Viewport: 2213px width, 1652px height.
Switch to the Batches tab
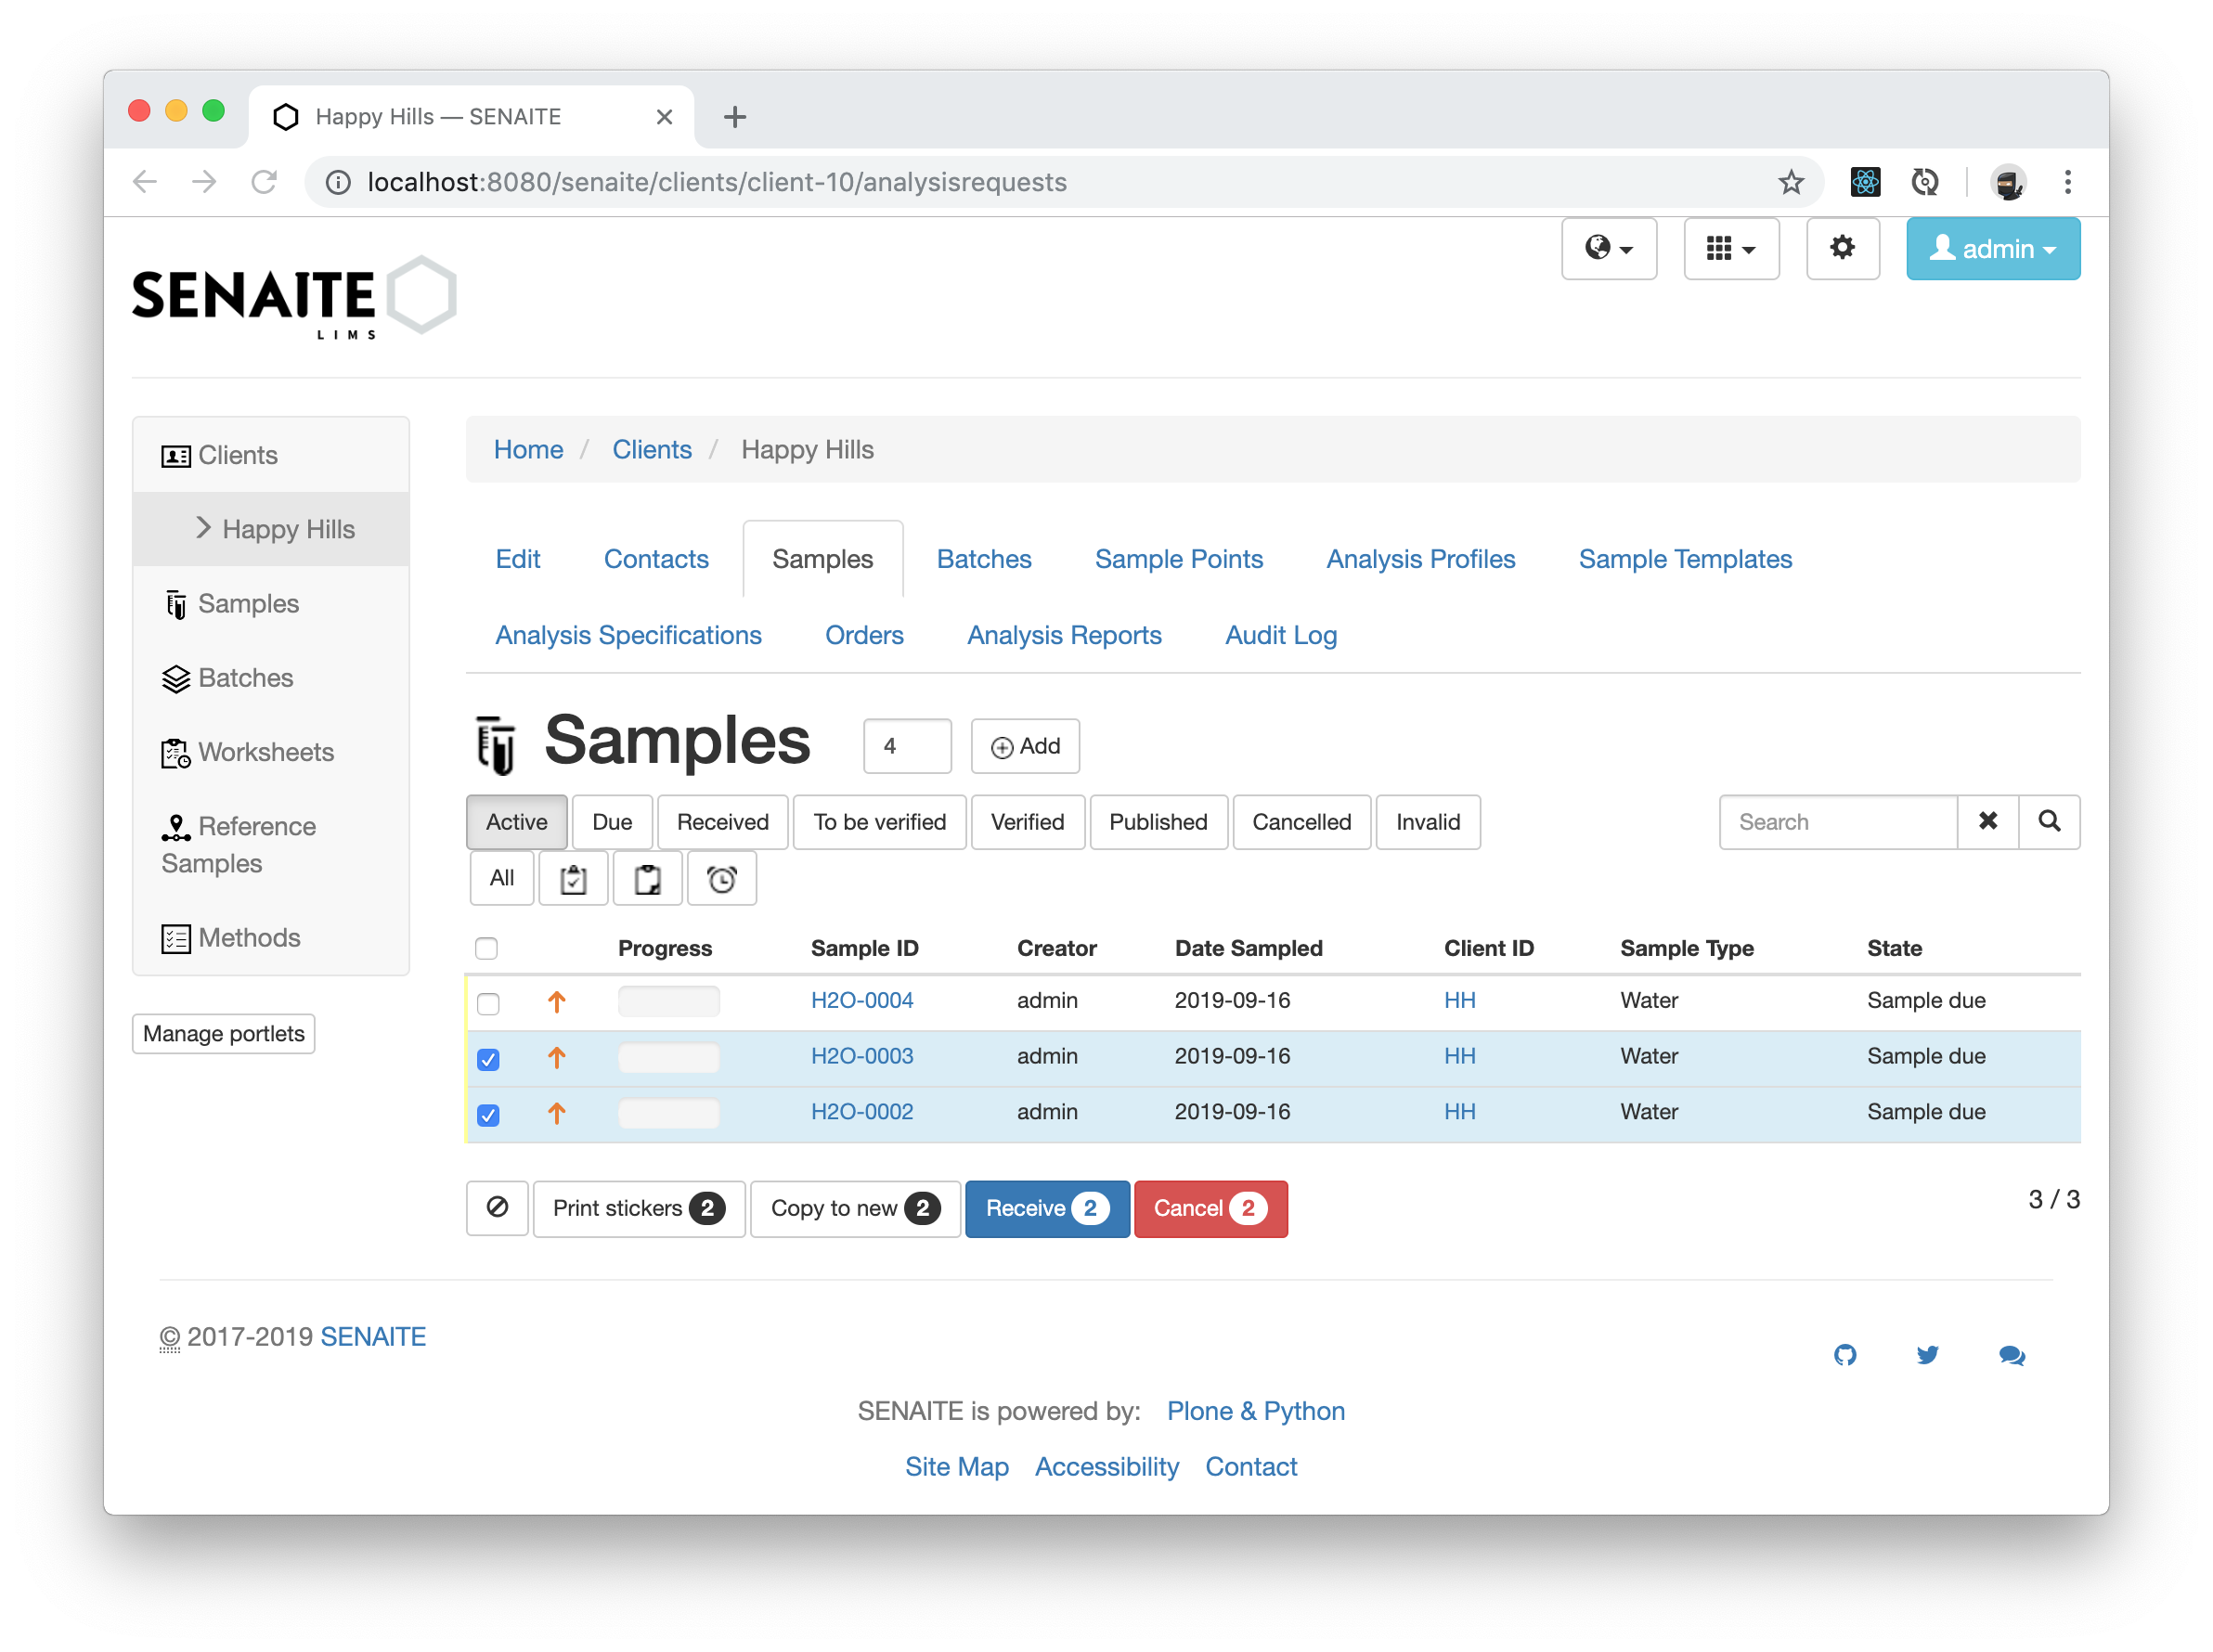click(984, 557)
